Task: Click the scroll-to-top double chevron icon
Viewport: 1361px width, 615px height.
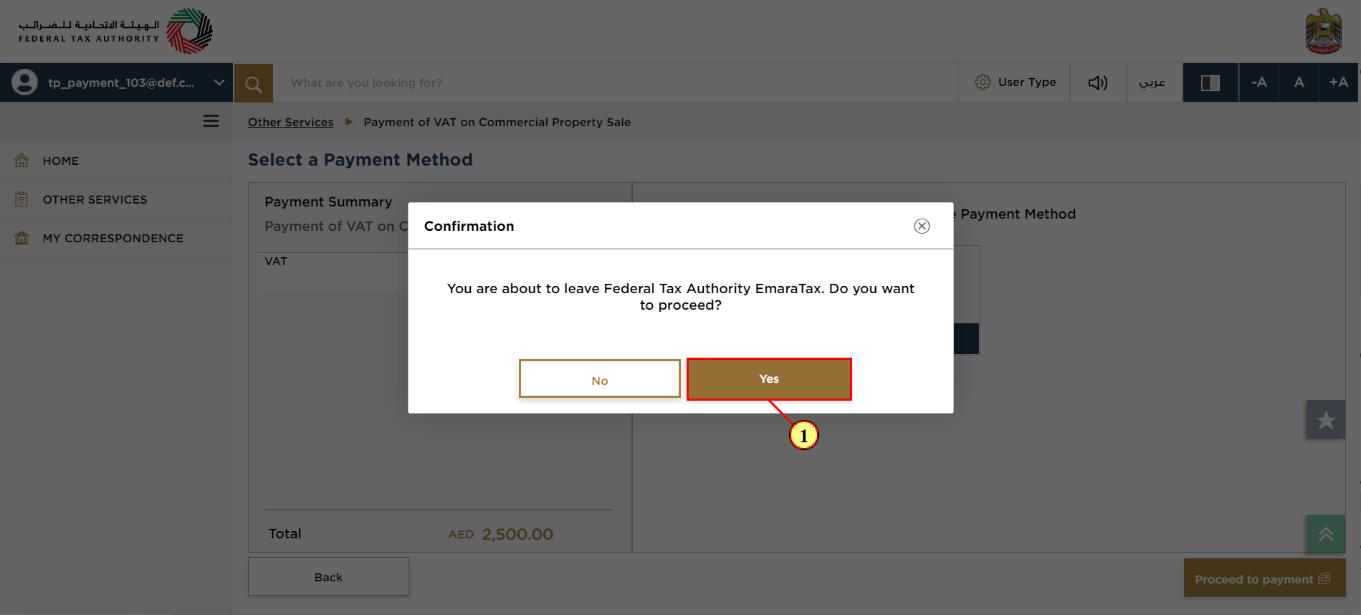Action: (x=1325, y=534)
